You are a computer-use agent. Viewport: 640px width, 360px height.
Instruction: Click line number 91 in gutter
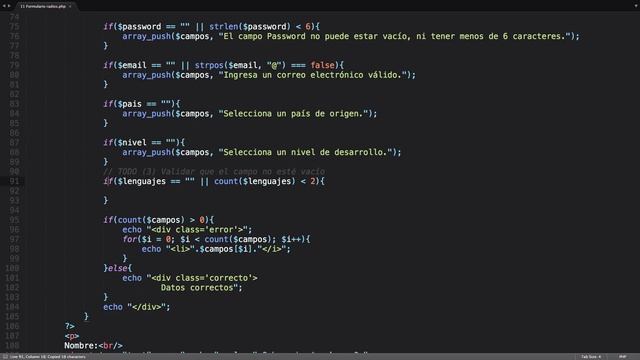tap(14, 181)
